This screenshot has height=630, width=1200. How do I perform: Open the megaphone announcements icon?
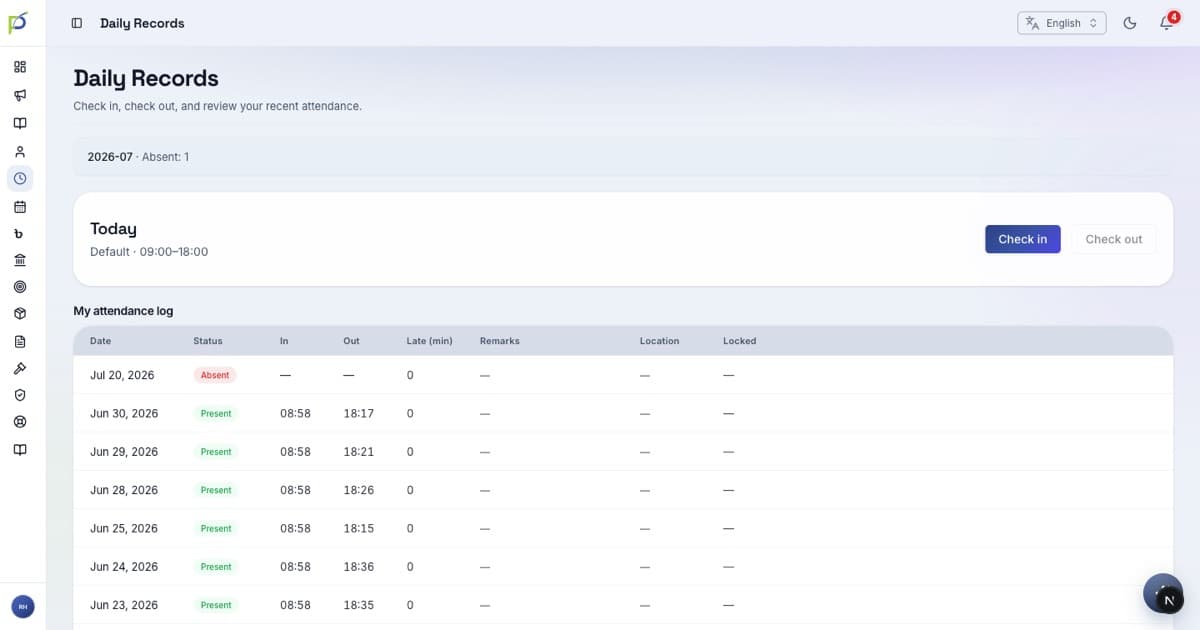[20, 95]
